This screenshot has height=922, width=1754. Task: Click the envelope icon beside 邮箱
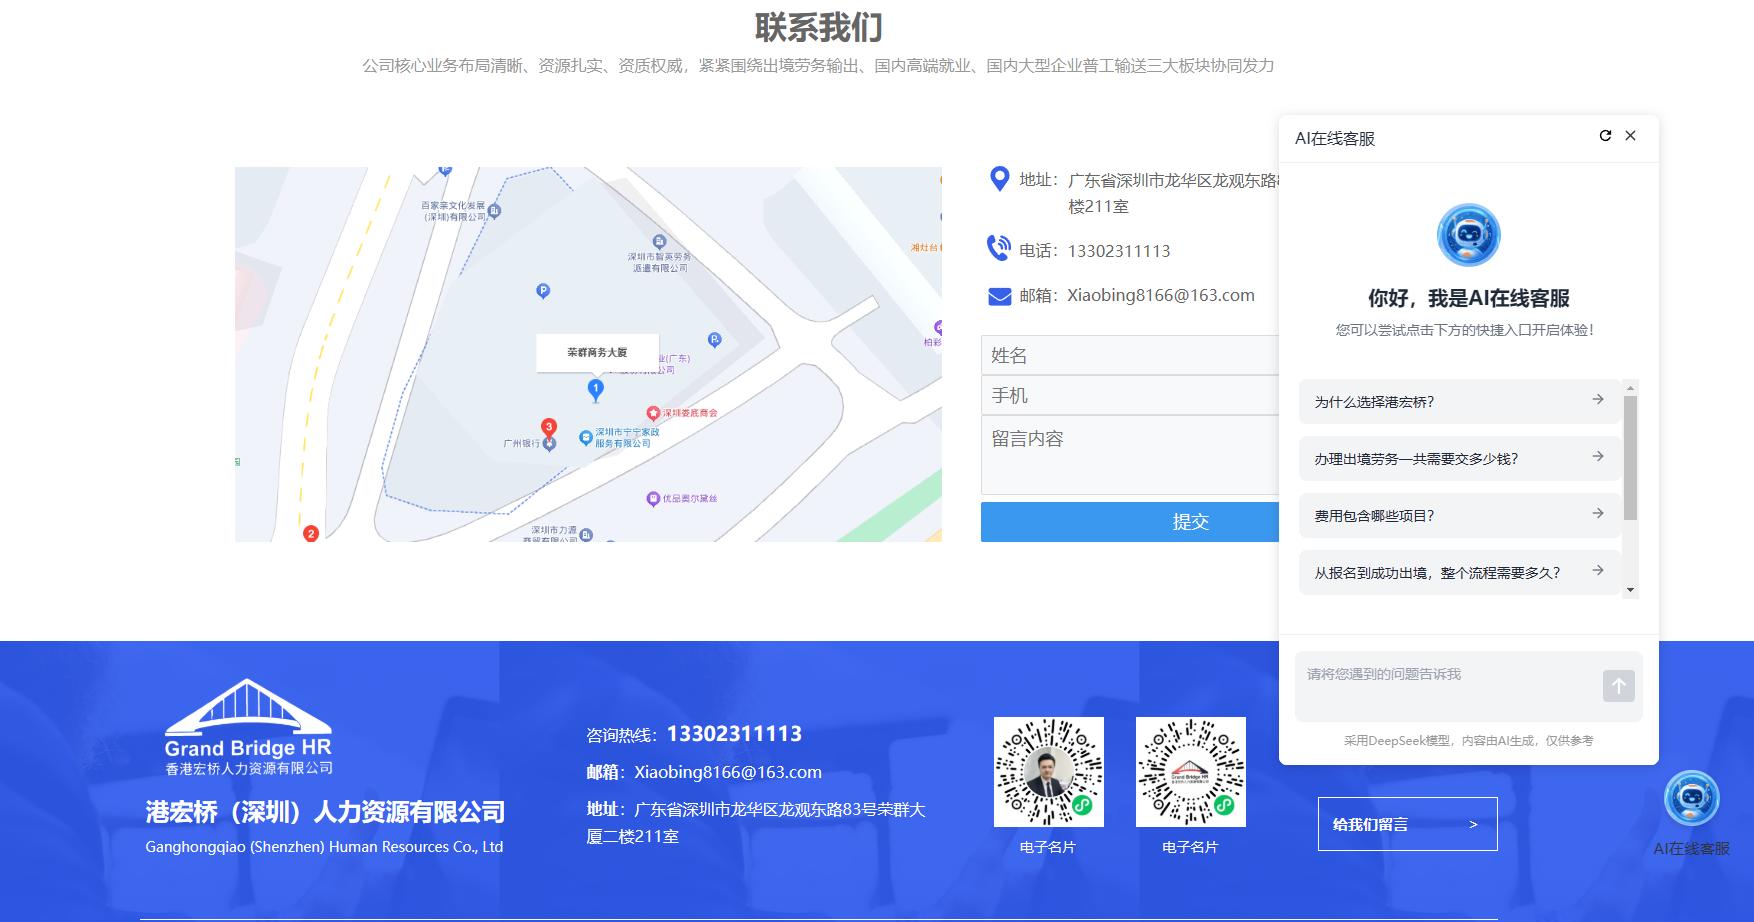tap(1000, 296)
